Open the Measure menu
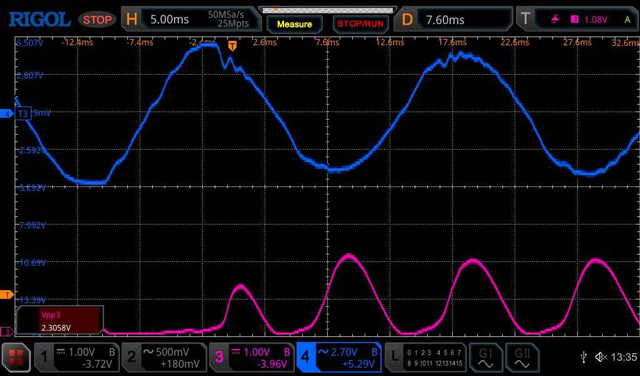The height and width of the screenshot is (376, 640). (x=294, y=24)
